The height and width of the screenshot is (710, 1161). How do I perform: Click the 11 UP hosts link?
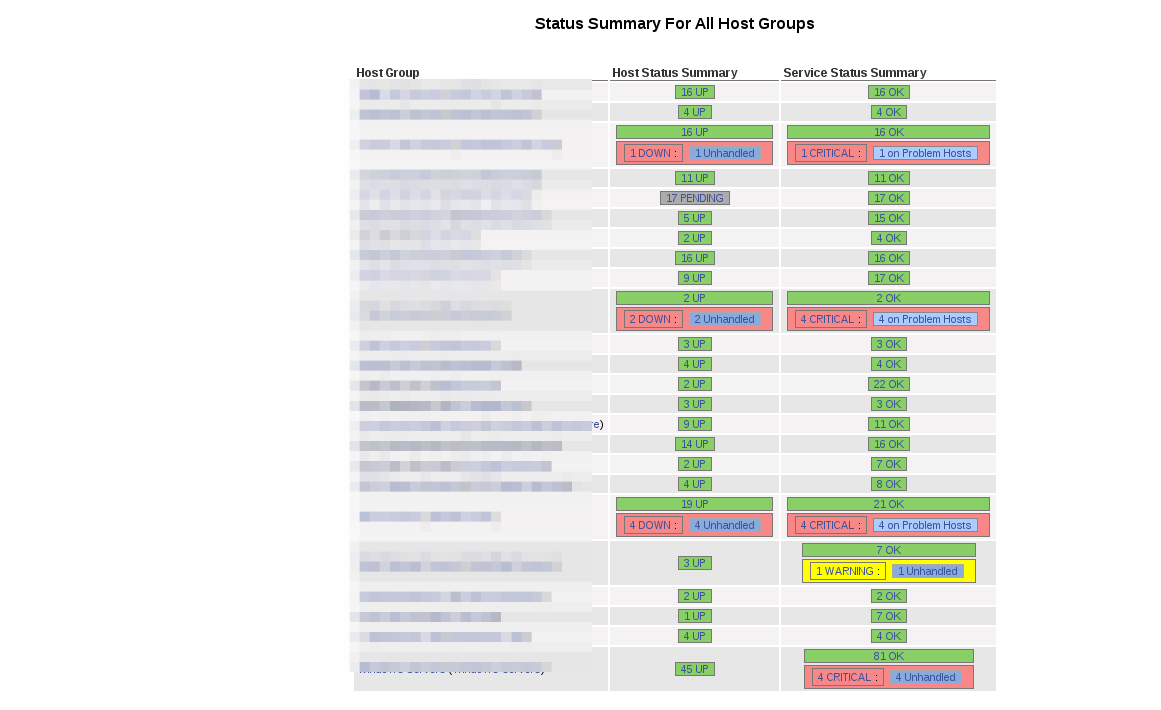694,178
